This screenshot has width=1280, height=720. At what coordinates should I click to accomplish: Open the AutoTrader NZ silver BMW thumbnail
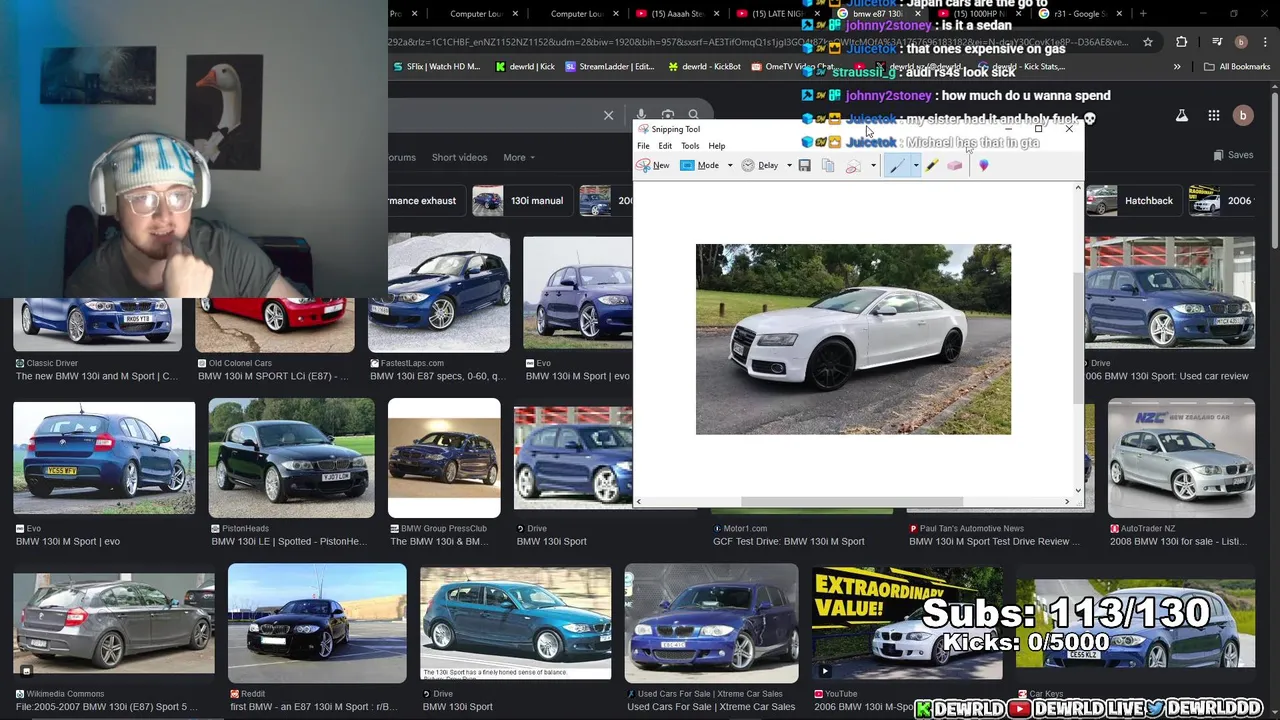point(1181,458)
